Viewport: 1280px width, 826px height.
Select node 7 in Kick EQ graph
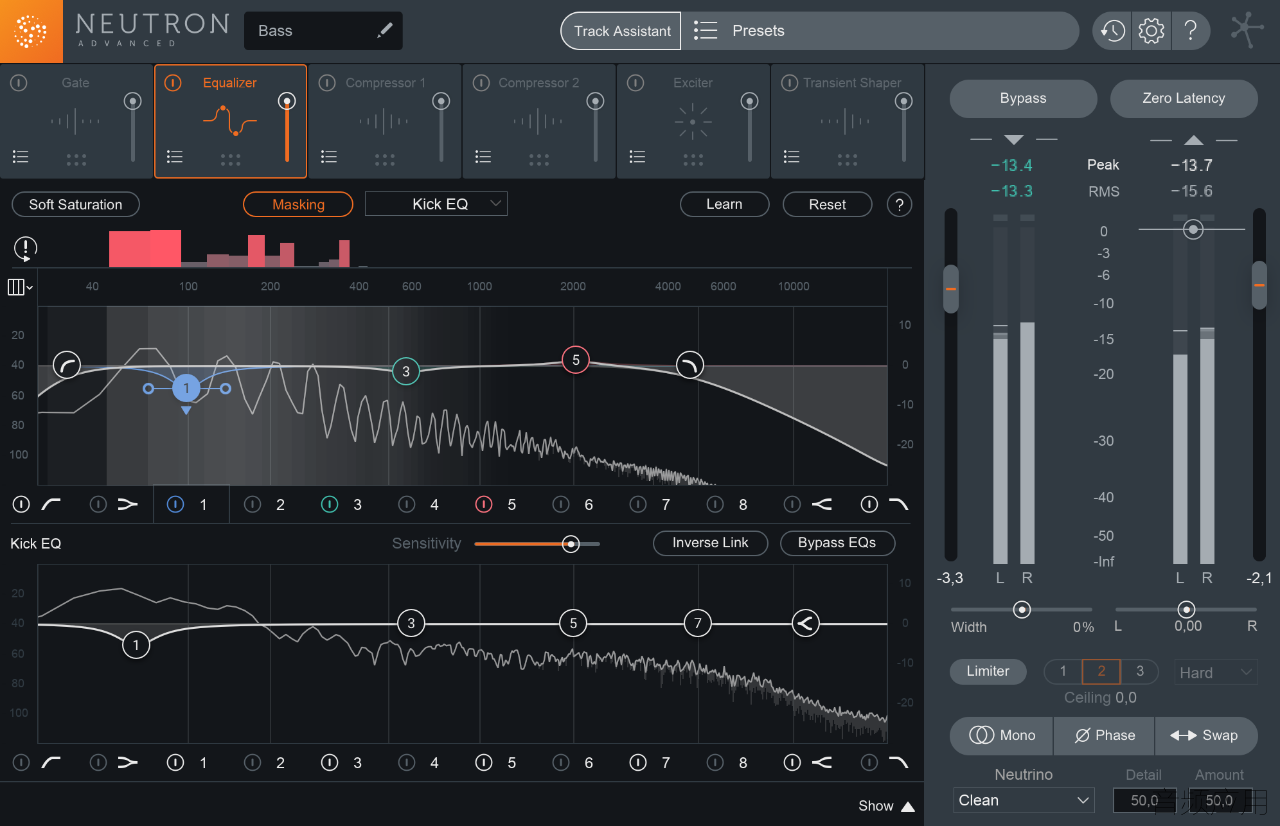[698, 624]
